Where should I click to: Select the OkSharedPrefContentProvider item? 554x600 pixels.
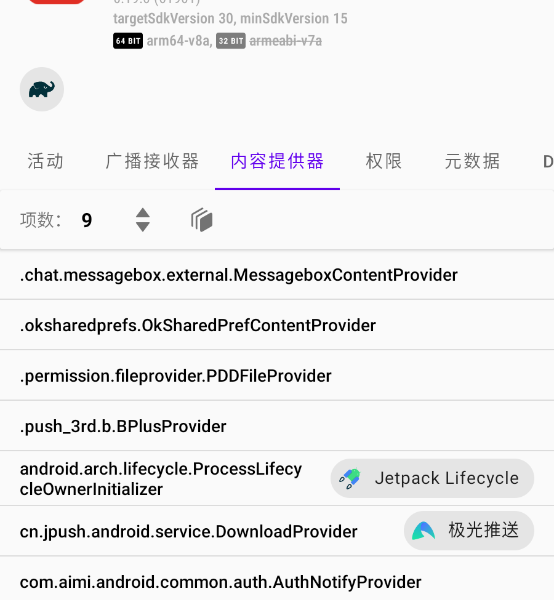(x=277, y=325)
